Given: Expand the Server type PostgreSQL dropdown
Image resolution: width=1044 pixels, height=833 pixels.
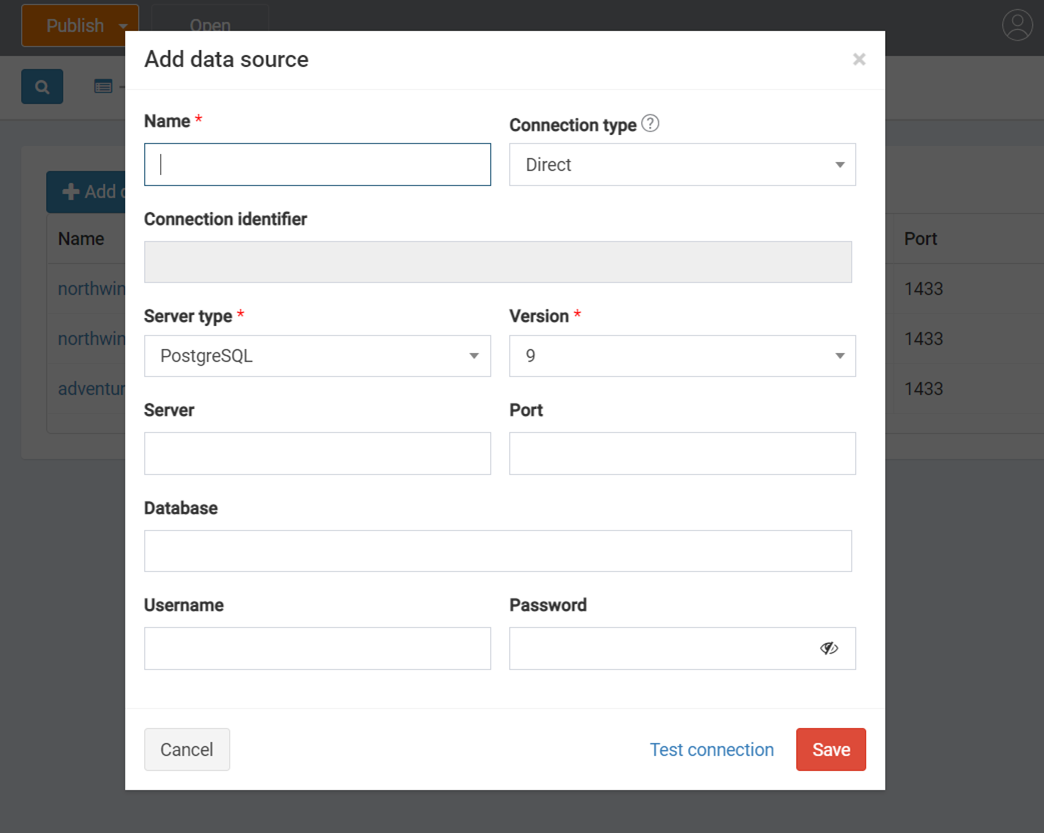Looking at the screenshot, I should (x=317, y=356).
